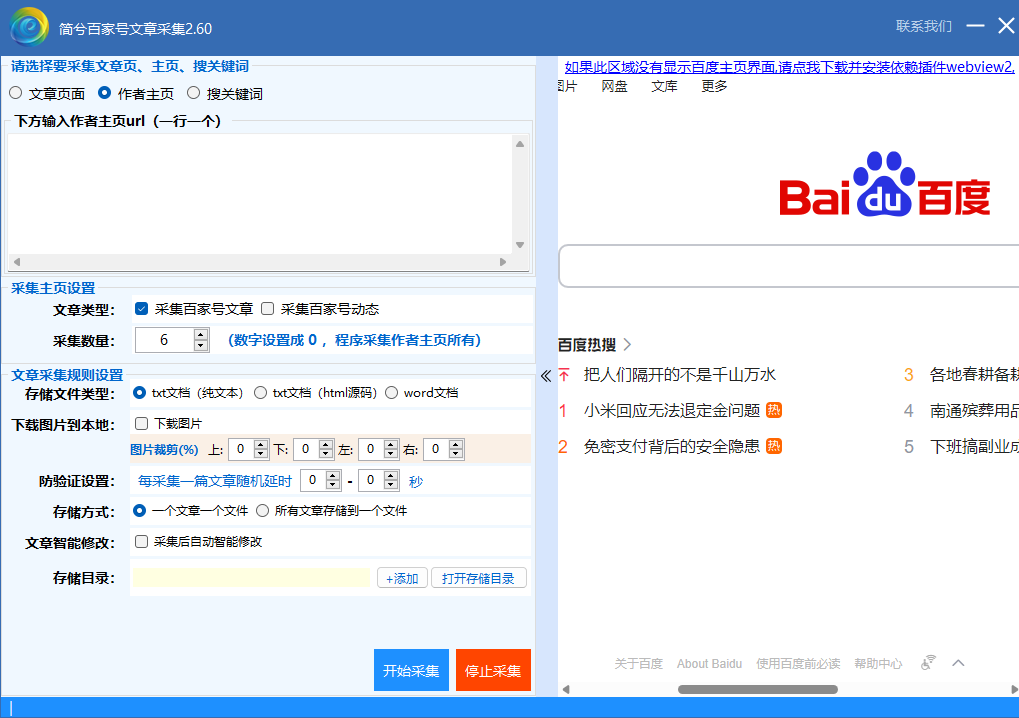1019x718 pixels.
Task: Click the Baidu page scroll-left arrow
Action: (566, 689)
